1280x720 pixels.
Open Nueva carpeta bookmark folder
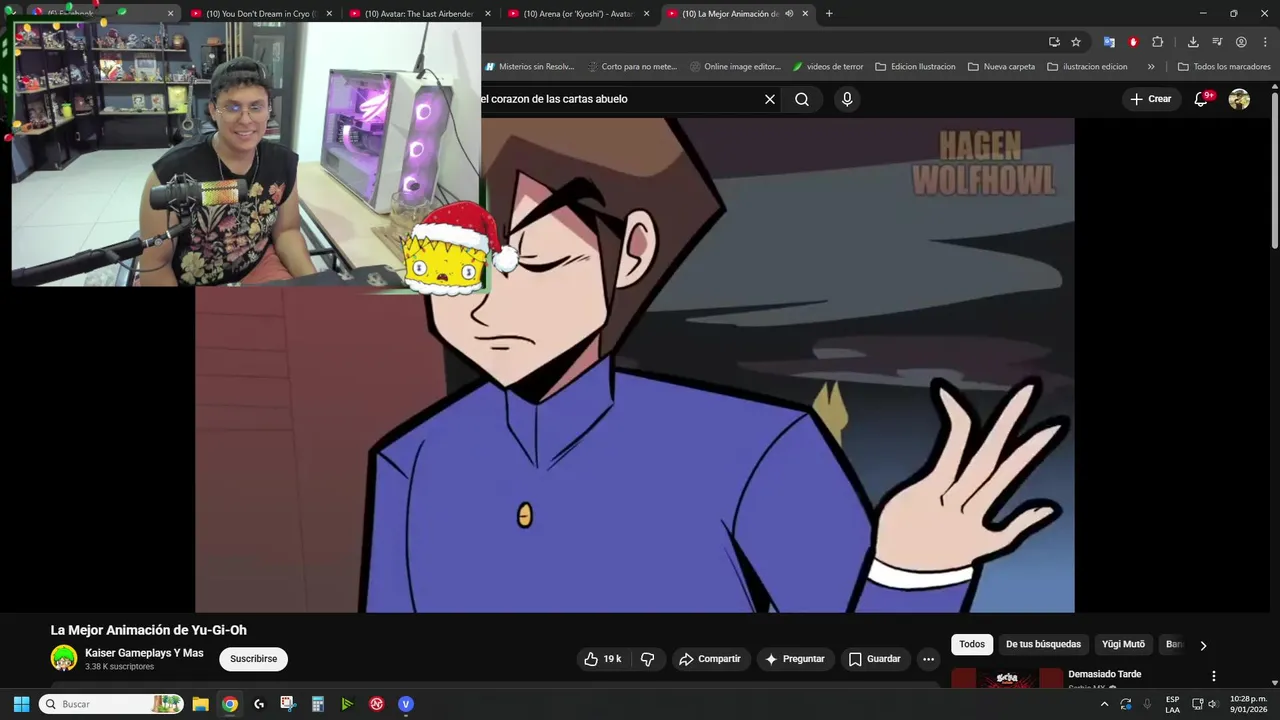pos(1001,67)
